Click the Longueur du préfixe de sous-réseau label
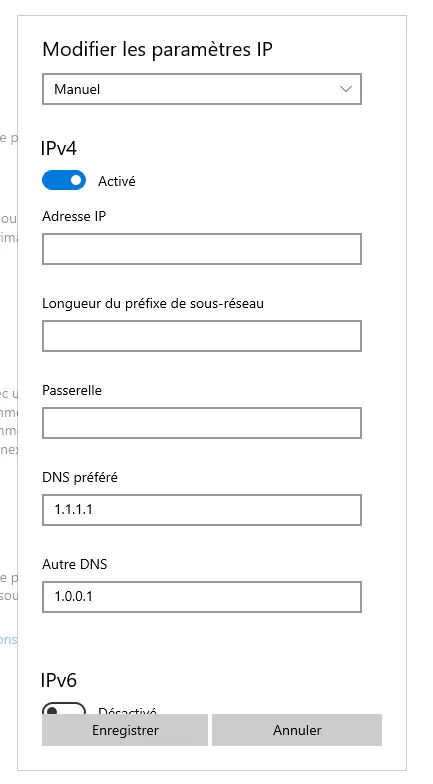Viewport: 433px width, 784px height. click(x=153, y=304)
